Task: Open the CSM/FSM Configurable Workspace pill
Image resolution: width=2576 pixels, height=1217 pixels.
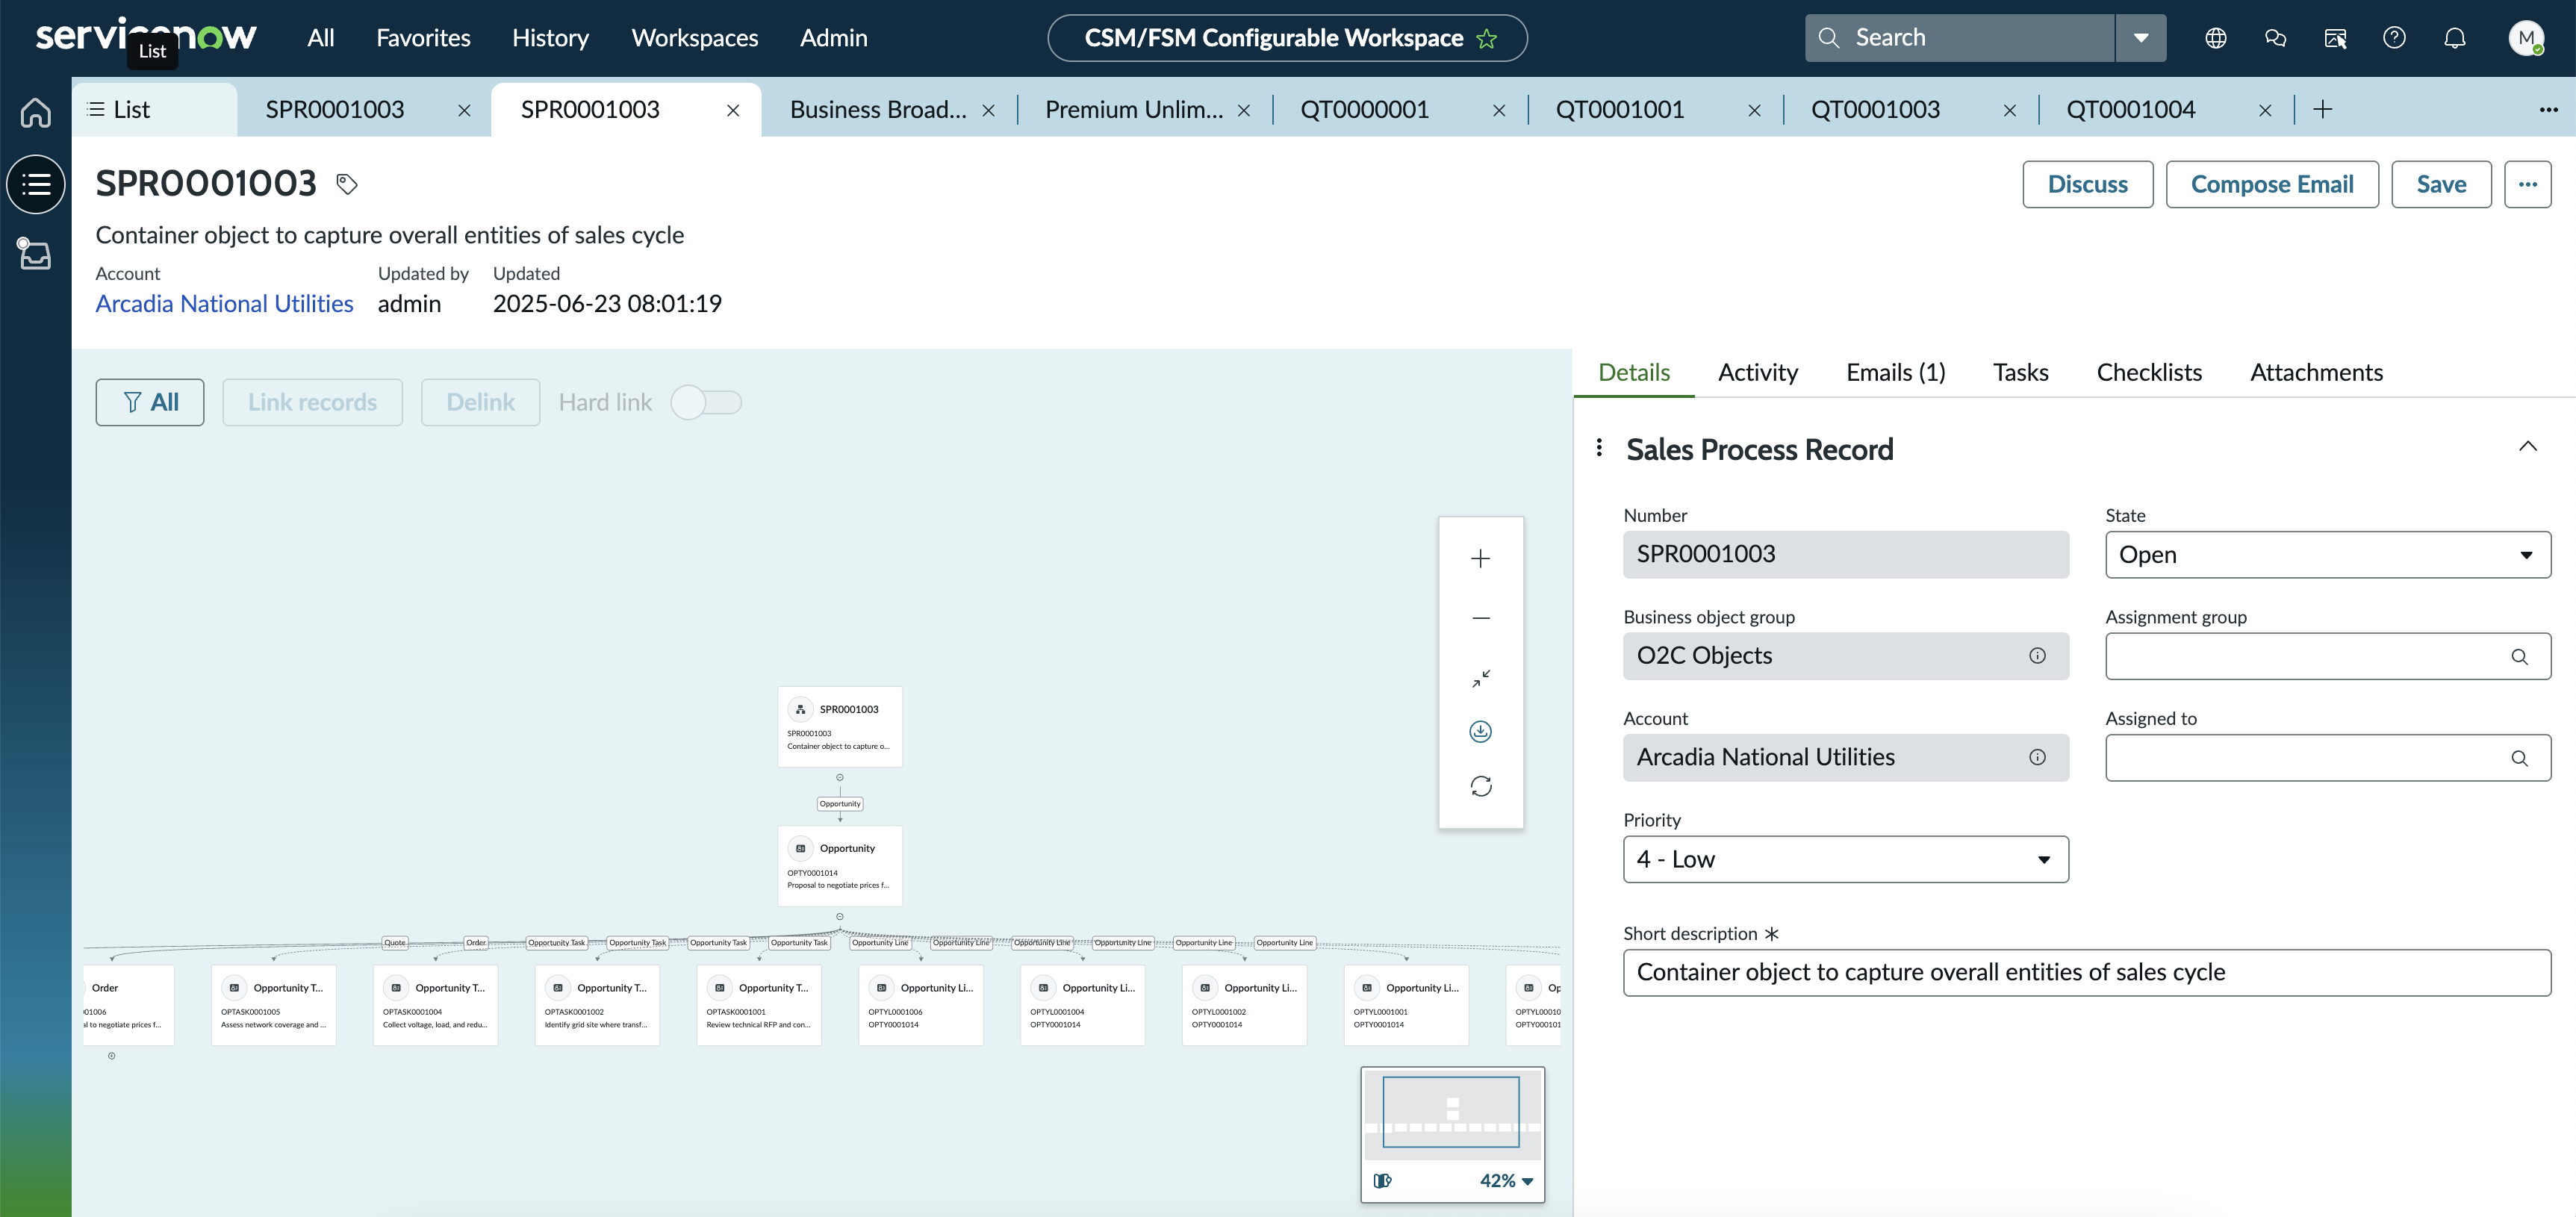Action: (x=1287, y=38)
